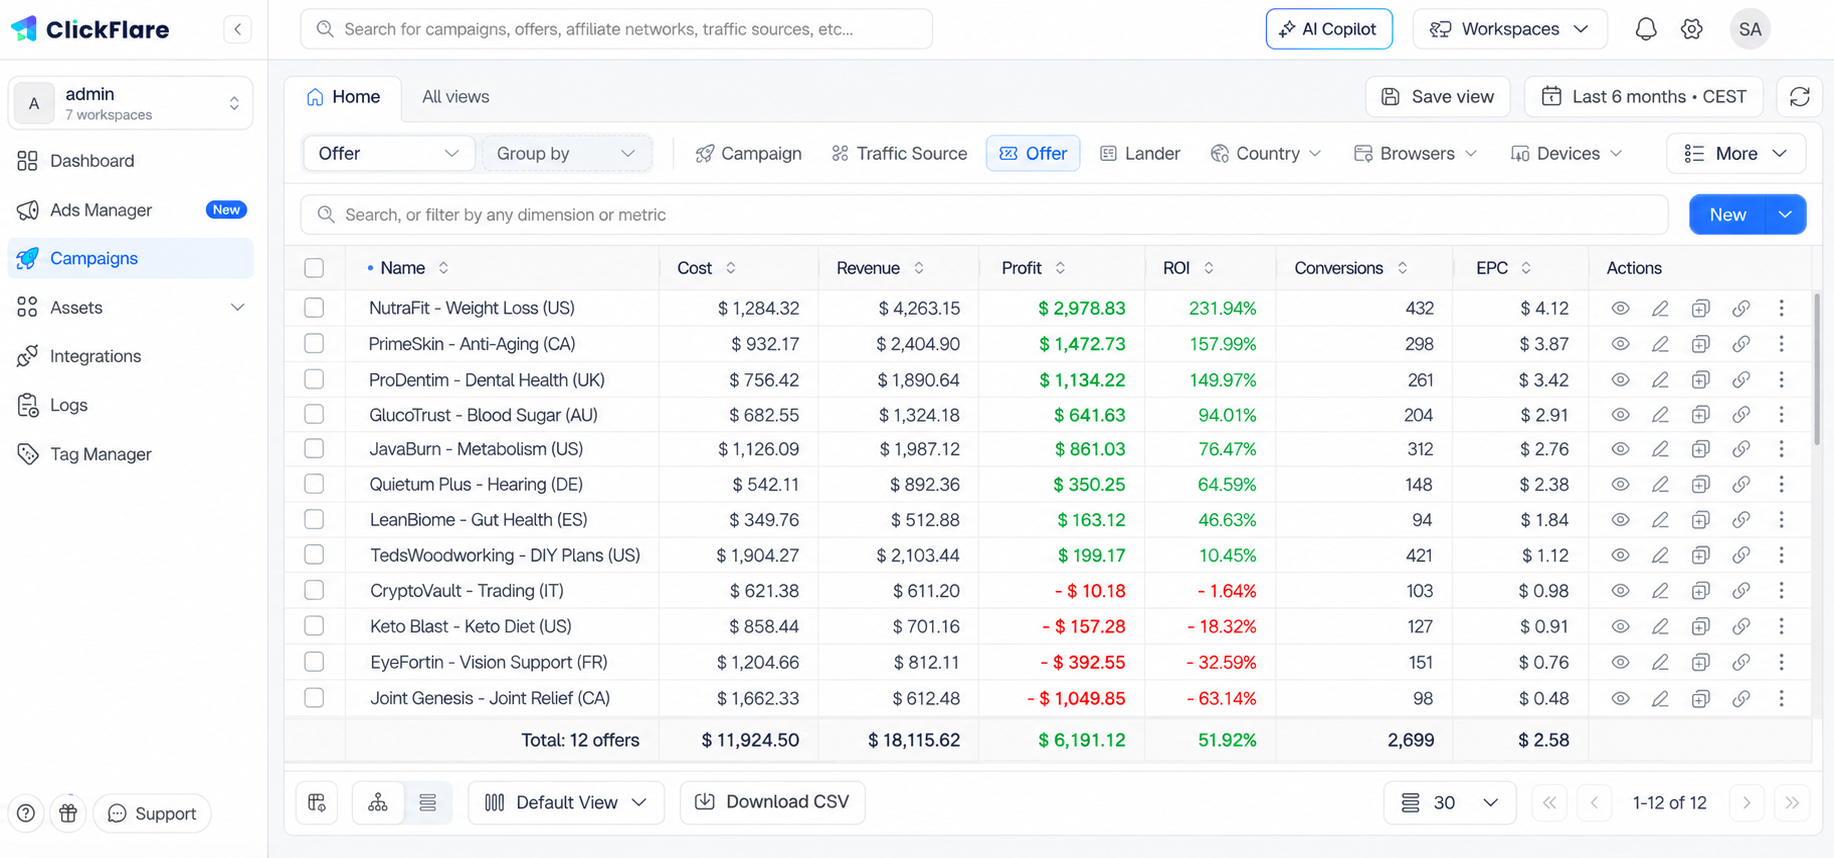Switch to hierarchy tree view icon
Screen dimensions: 1834x858
[x=378, y=802]
